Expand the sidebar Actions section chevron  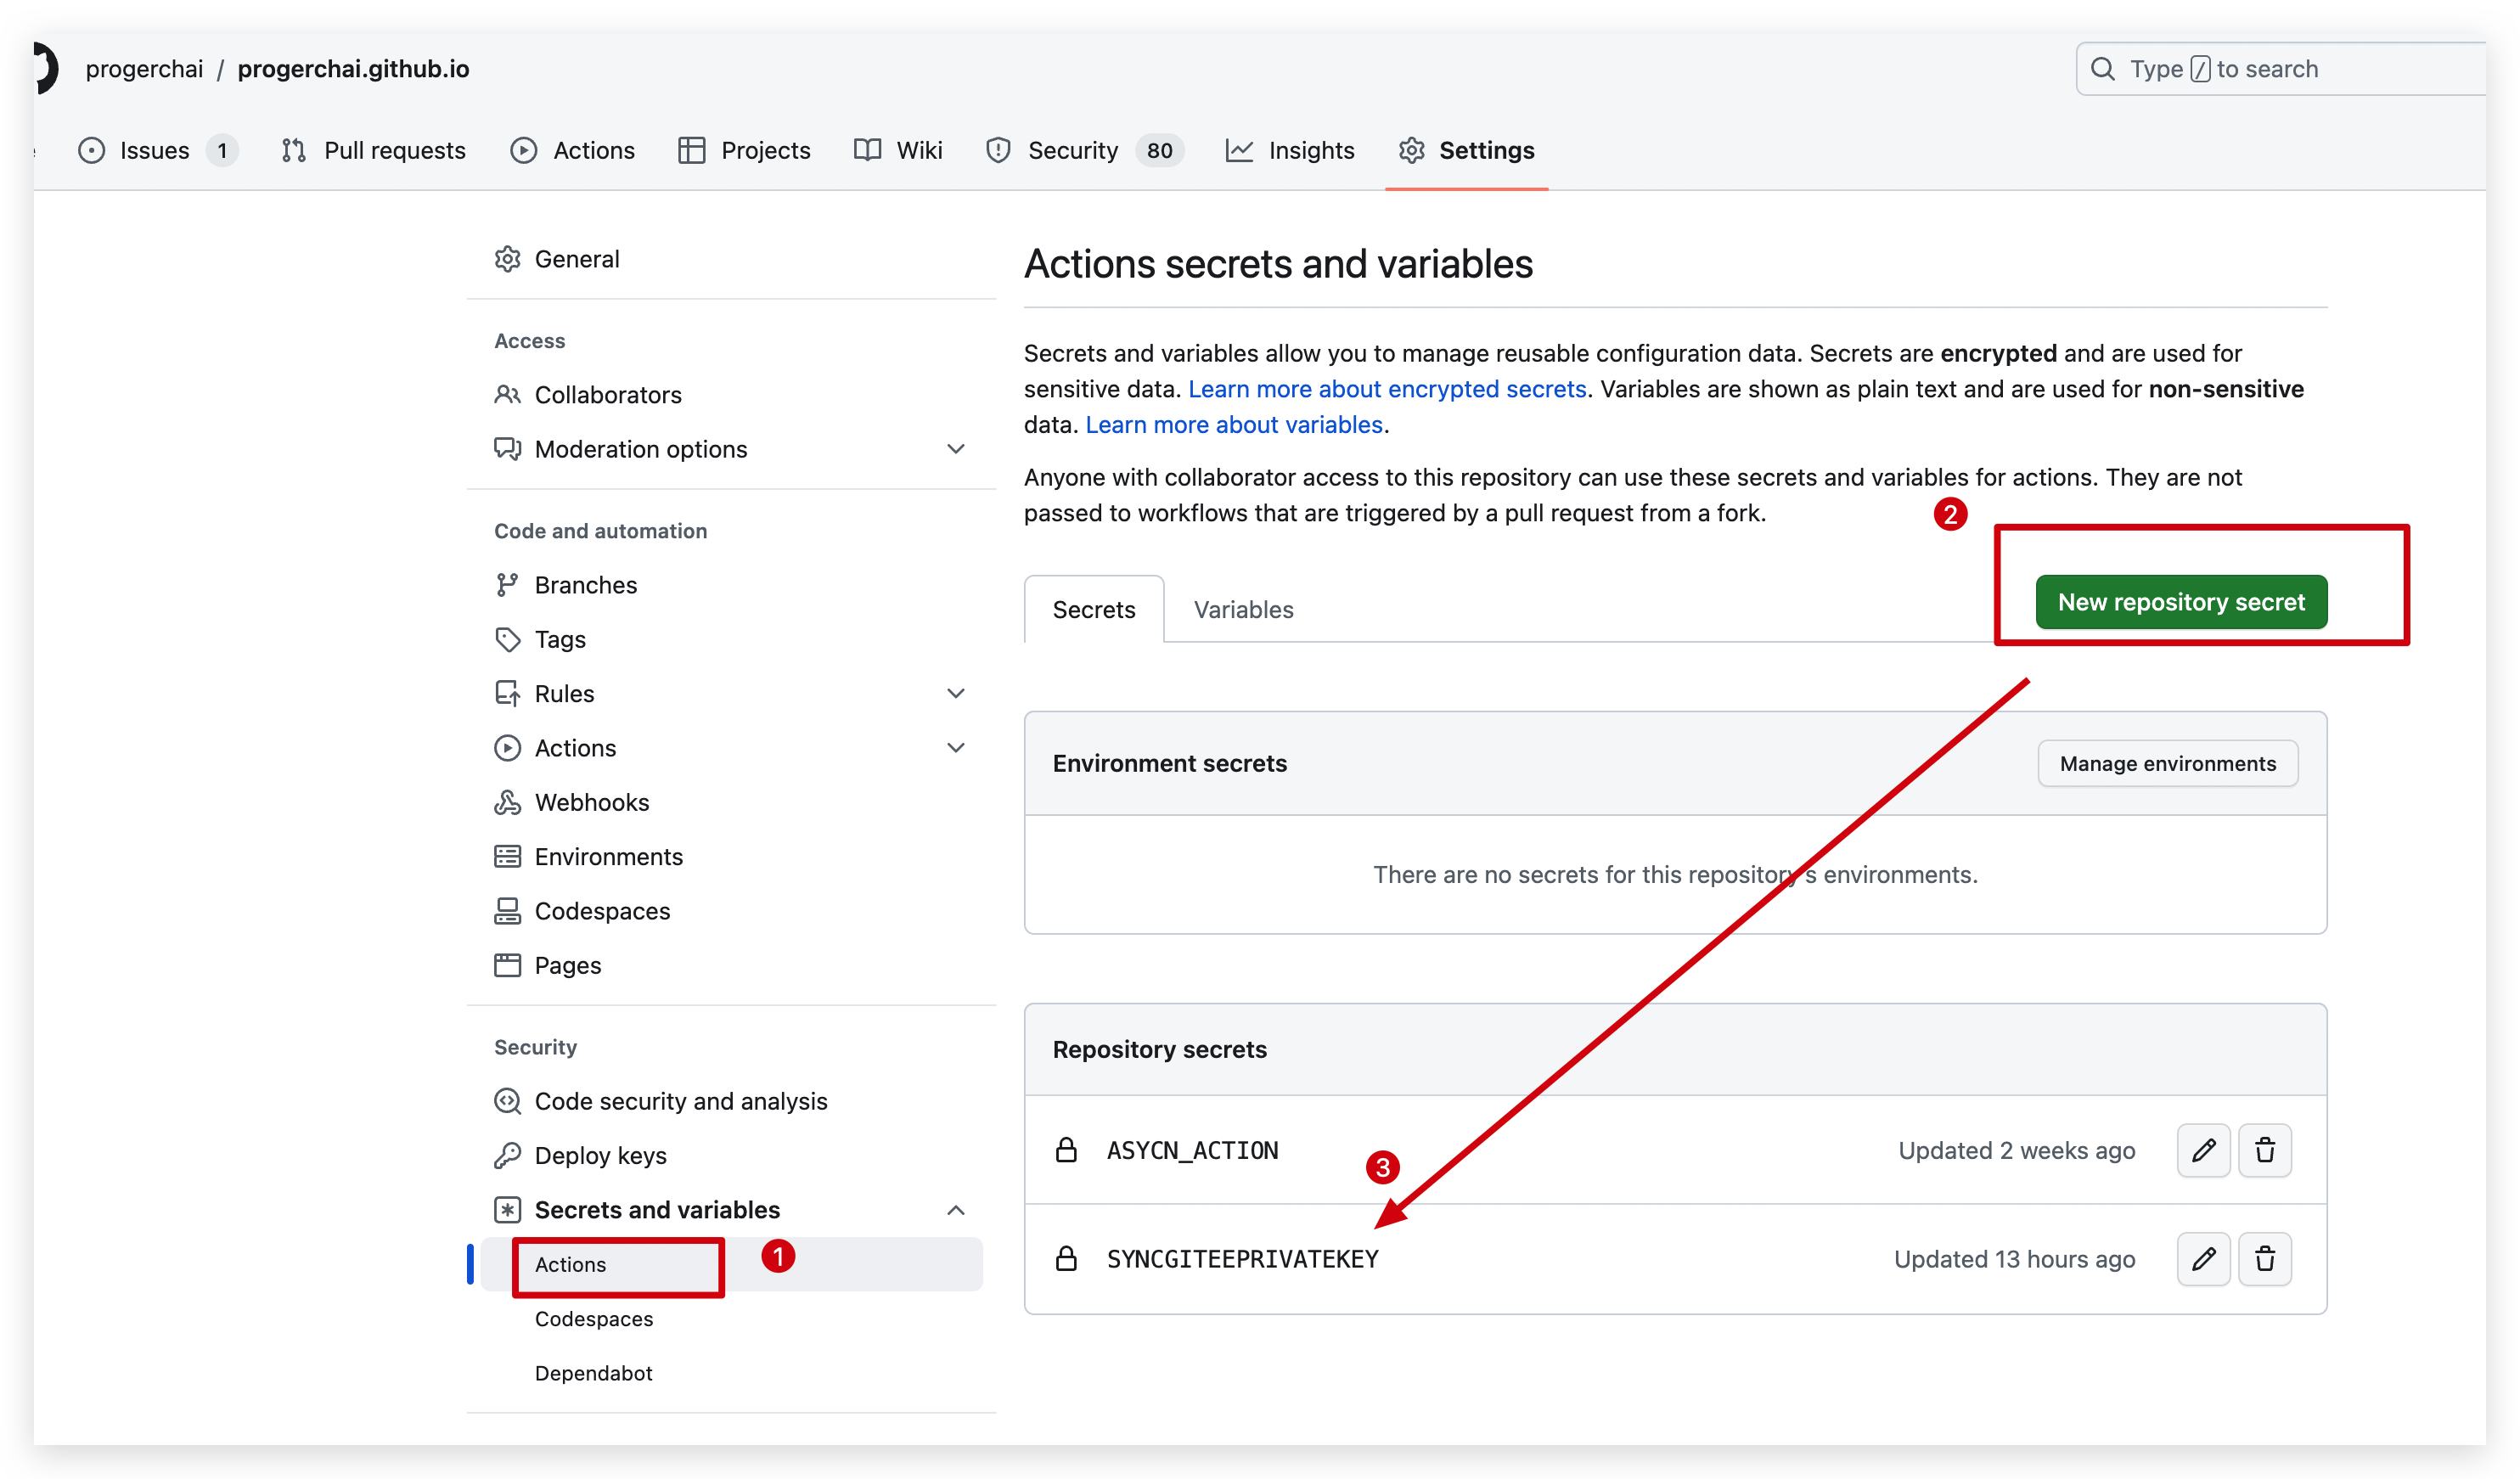(956, 748)
